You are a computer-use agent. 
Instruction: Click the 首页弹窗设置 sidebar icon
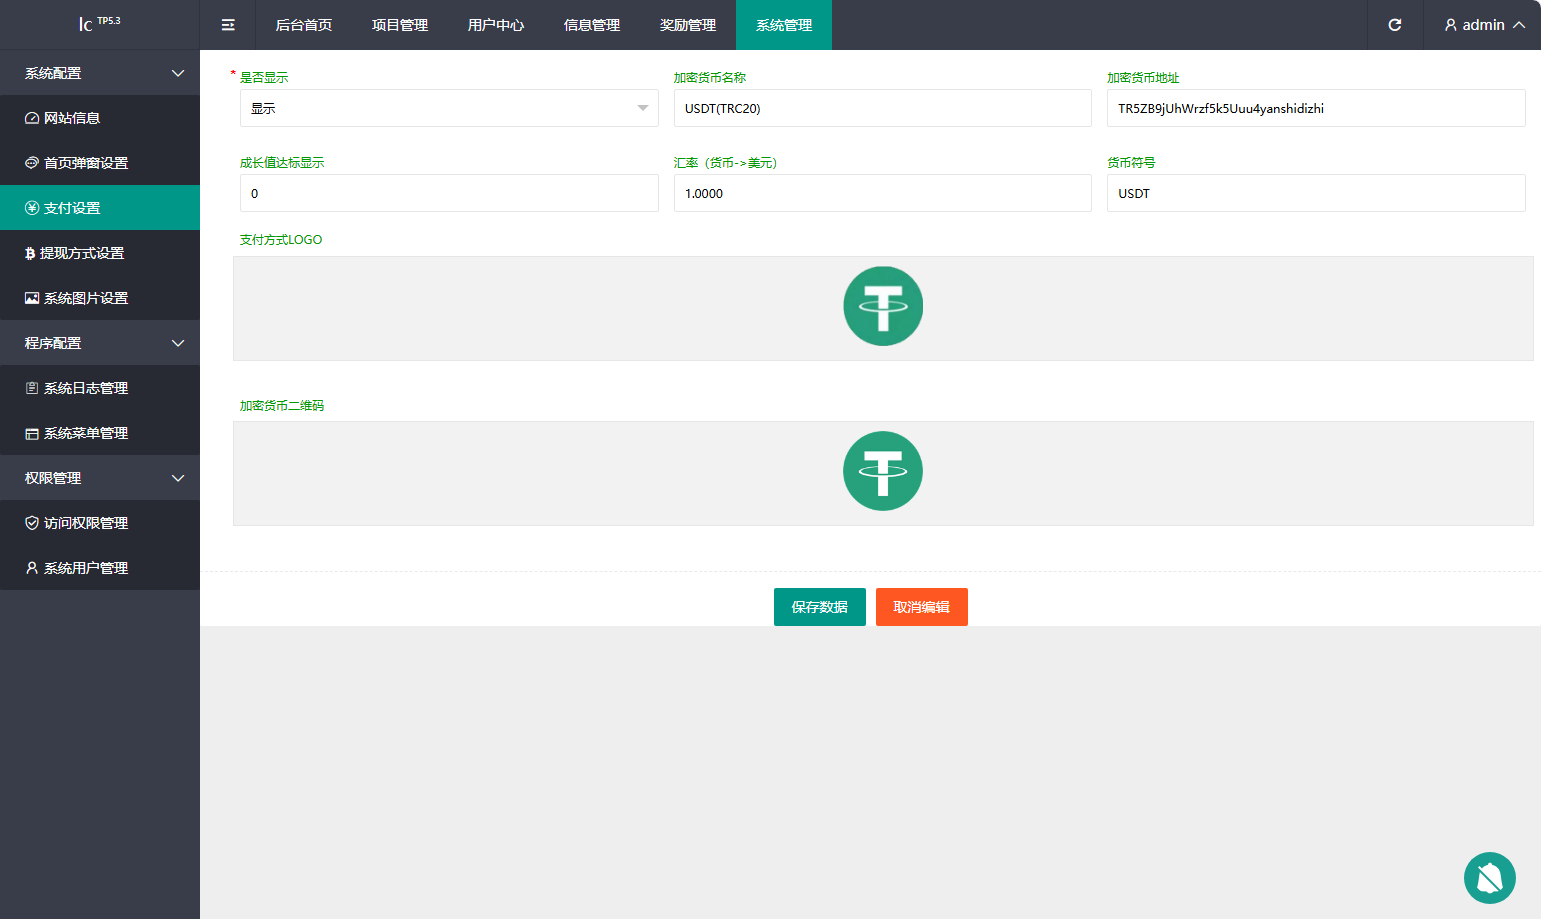(32, 163)
